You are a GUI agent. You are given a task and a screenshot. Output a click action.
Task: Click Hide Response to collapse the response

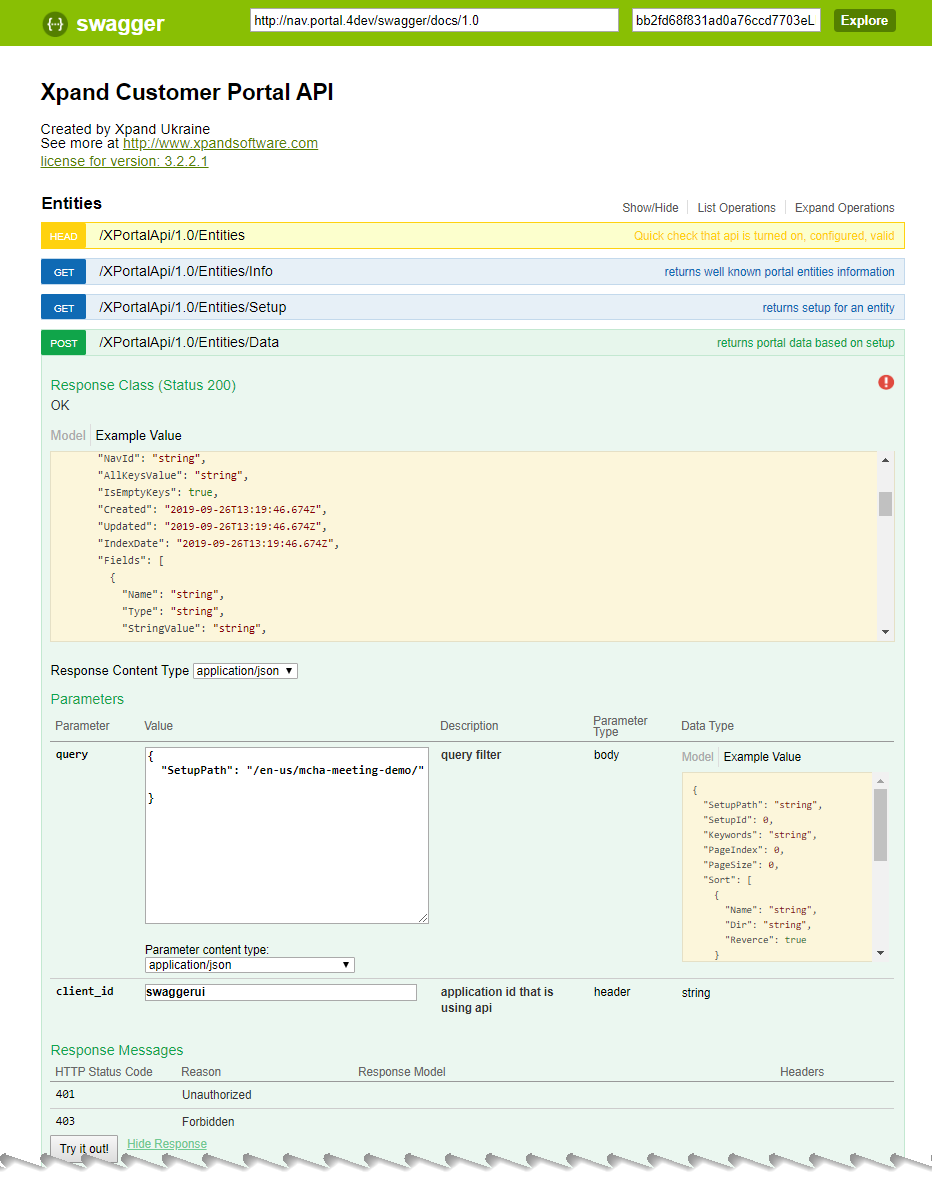tap(166, 1143)
